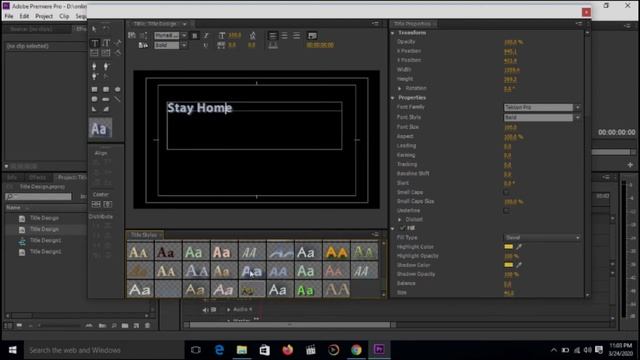640x360 pixels.
Task: Collapse the Transform section
Action: point(393,33)
